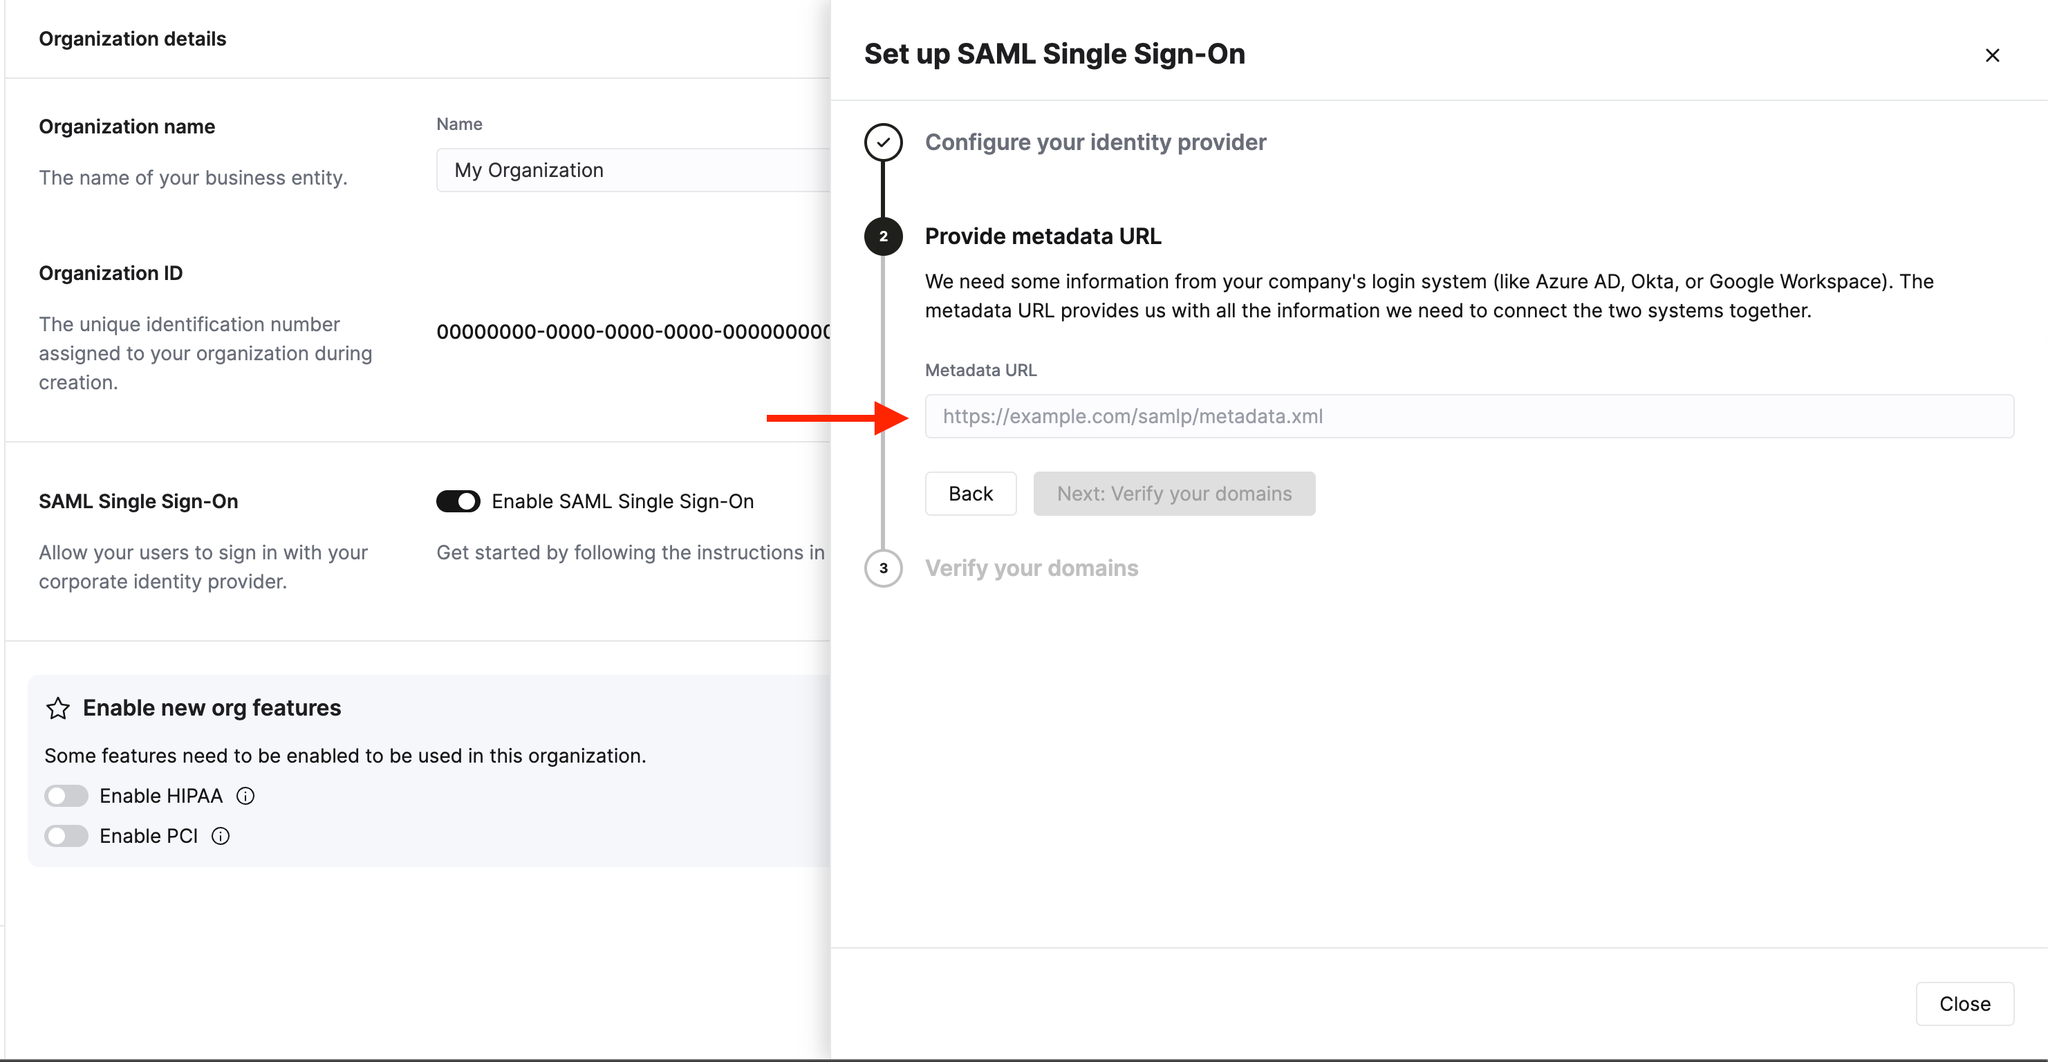
Task: Open the Set up SAML Single Sign-On panel header
Action: (1054, 54)
